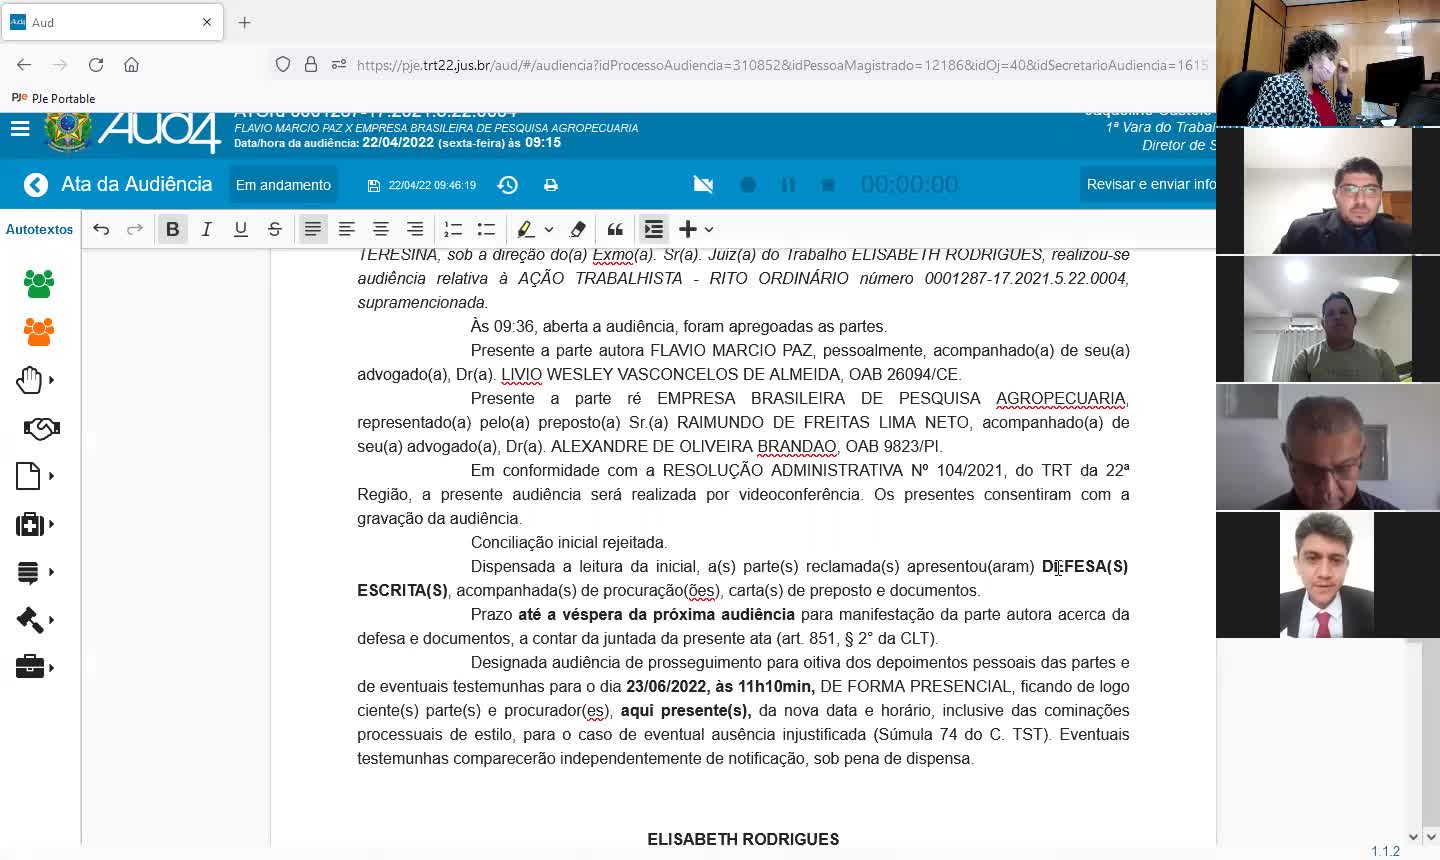This screenshot has height=860, width=1440.
Task: Select the Aud browser tab
Action: click(x=112, y=22)
